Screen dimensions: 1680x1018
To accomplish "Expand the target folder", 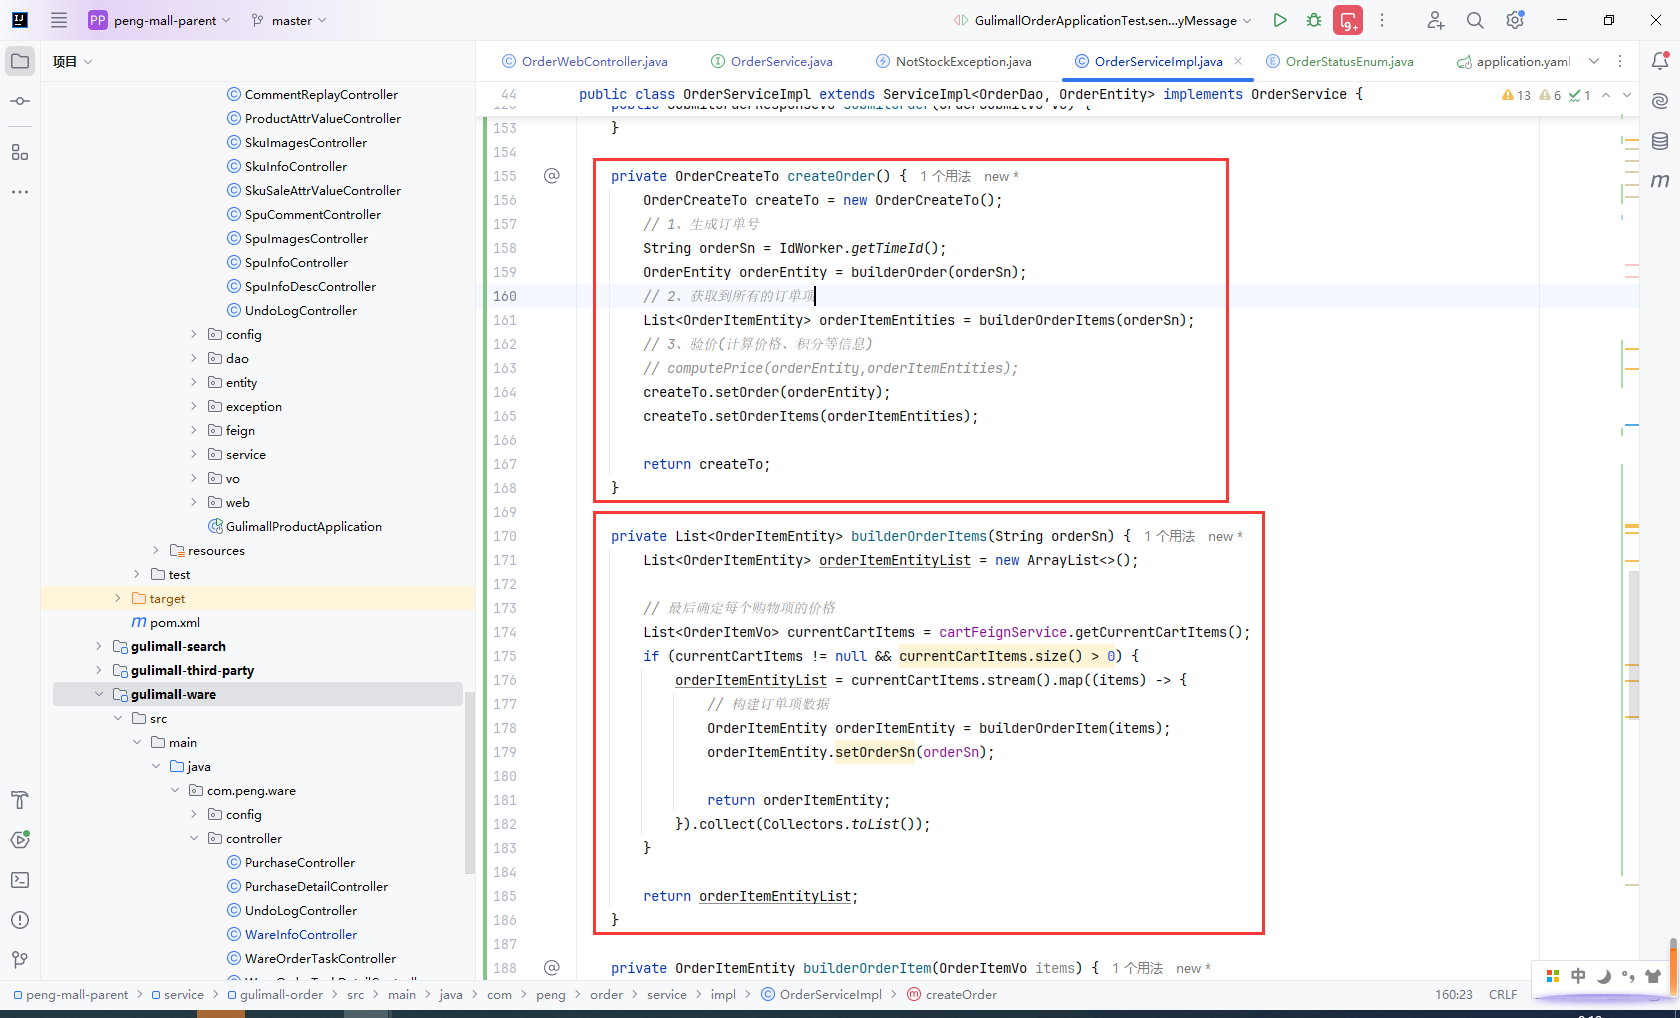I will pyautogui.click(x=117, y=598).
